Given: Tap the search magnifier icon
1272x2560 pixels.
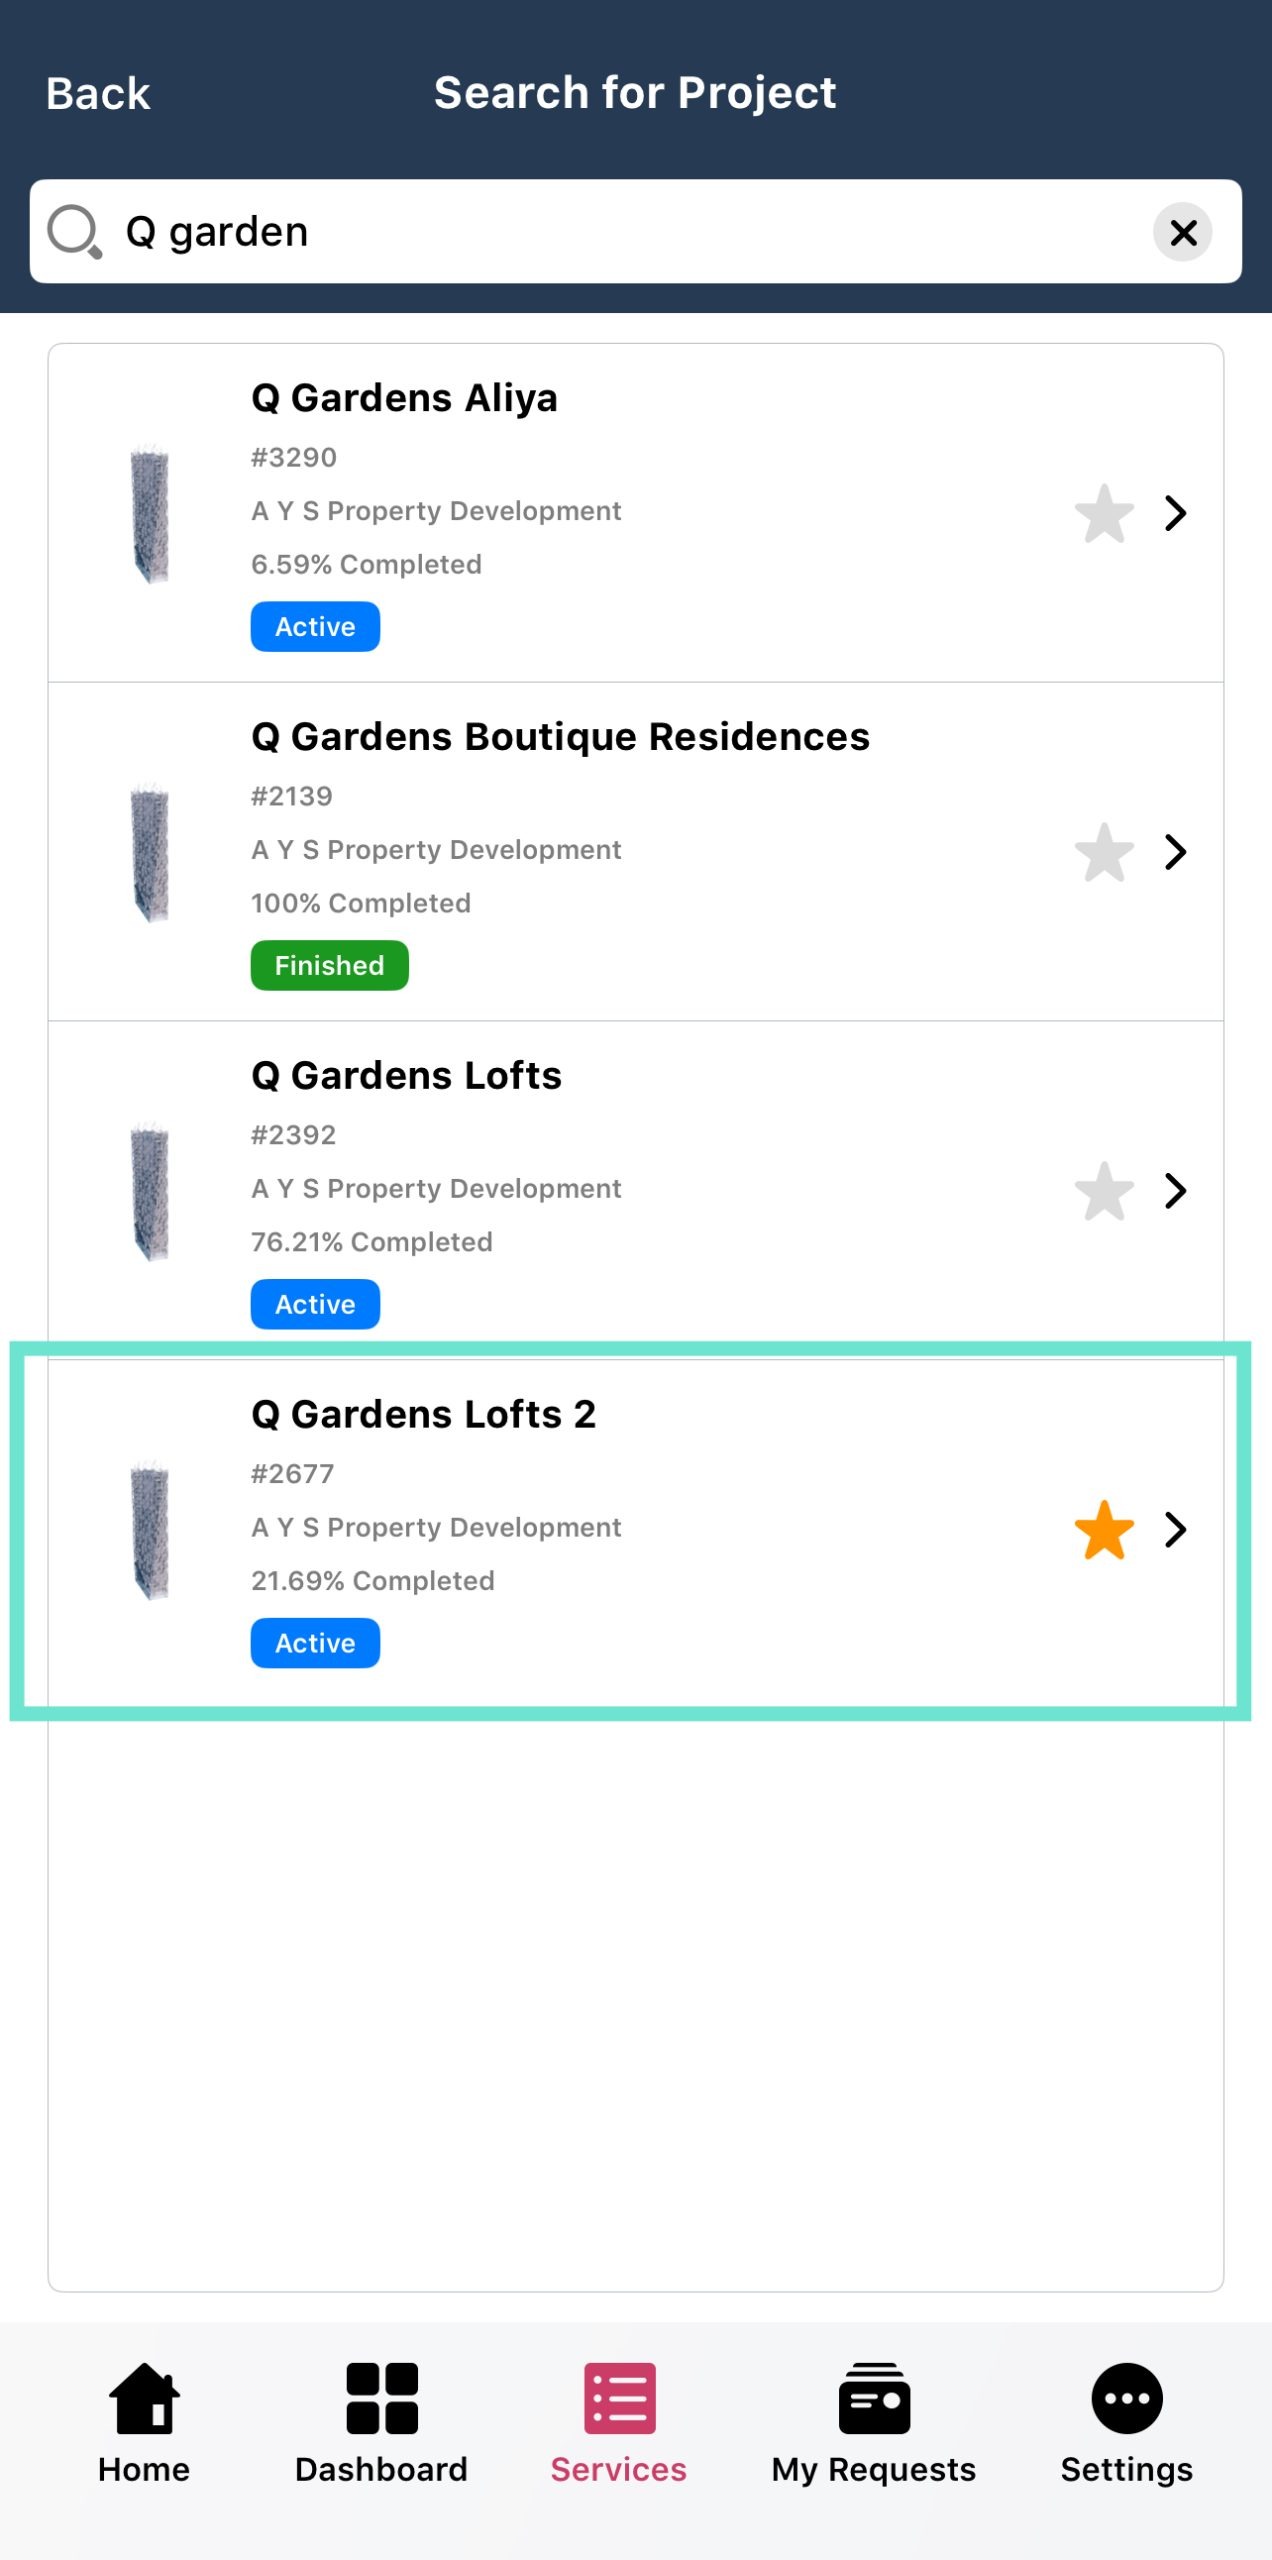Looking at the screenshot, I should 75,232.
